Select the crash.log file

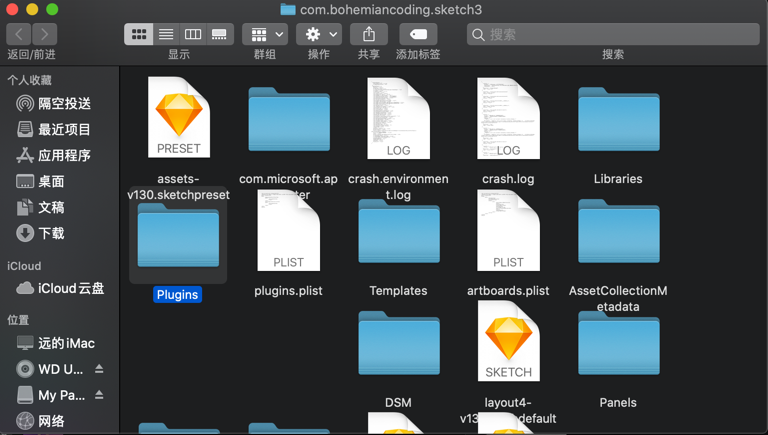tap(508, 118)
